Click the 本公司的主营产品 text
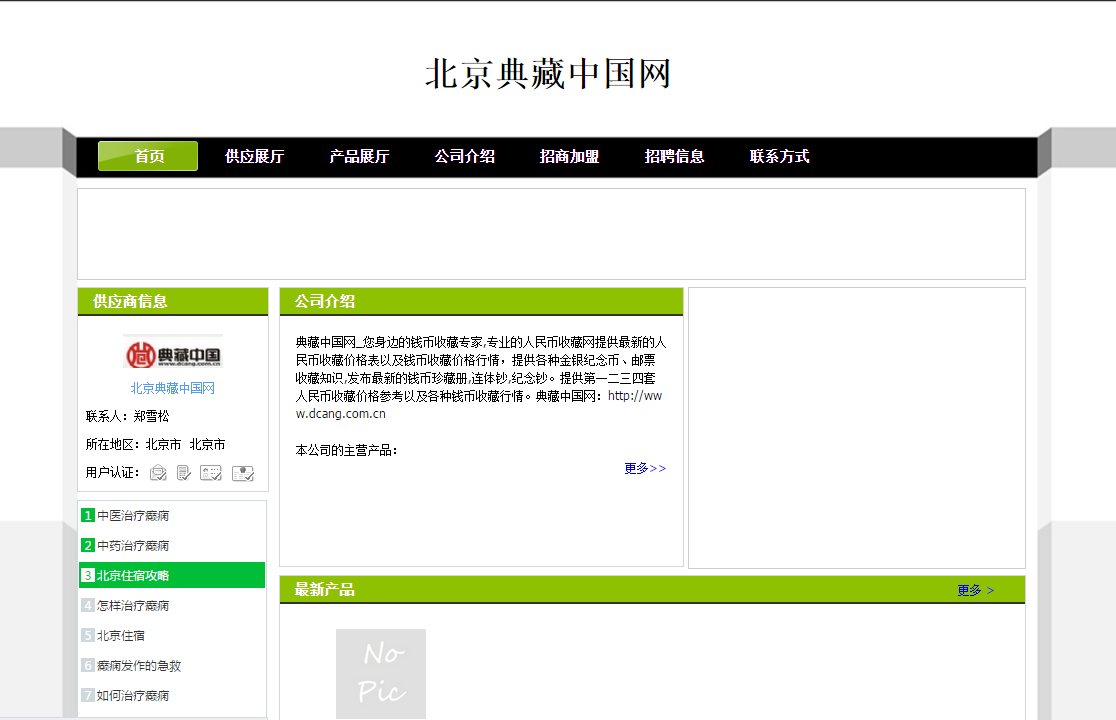 point(346,450)
